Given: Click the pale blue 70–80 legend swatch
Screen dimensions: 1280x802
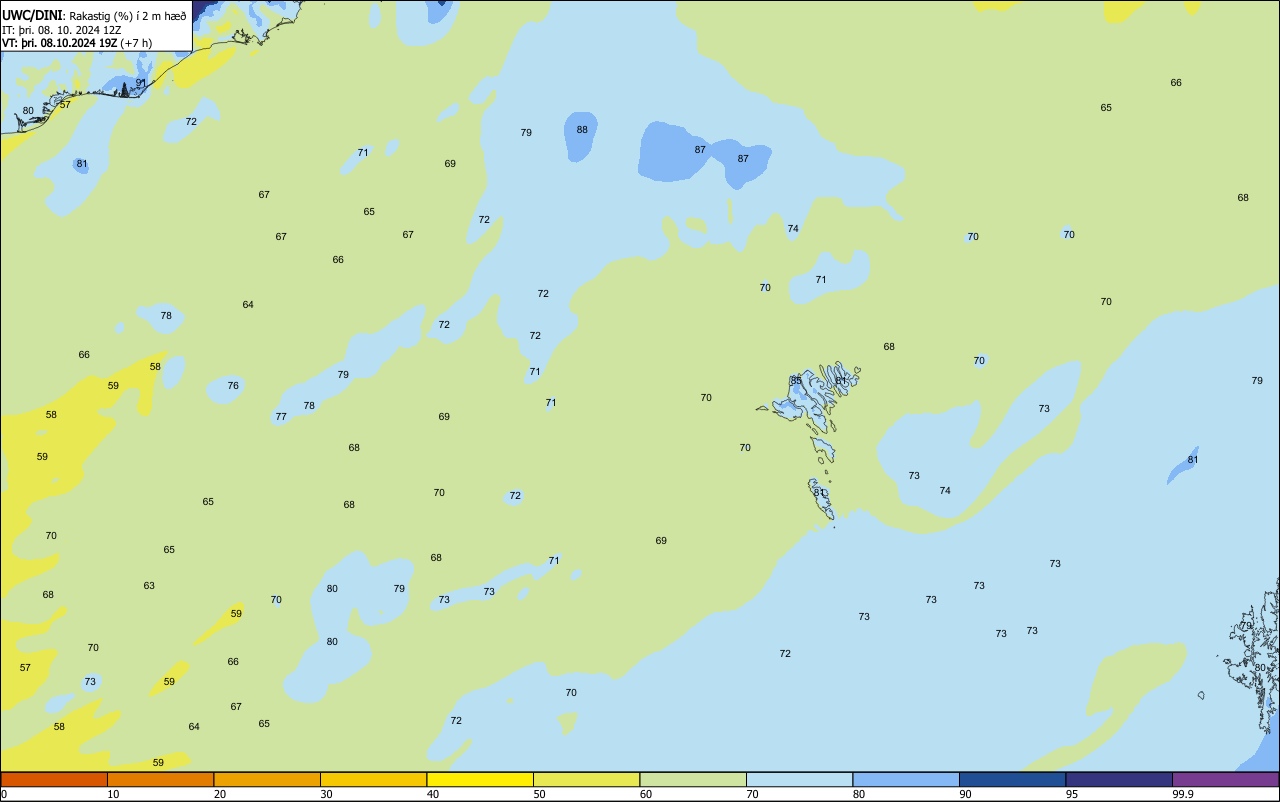Looking at the screenshot, I should click(x=799, y=780).
